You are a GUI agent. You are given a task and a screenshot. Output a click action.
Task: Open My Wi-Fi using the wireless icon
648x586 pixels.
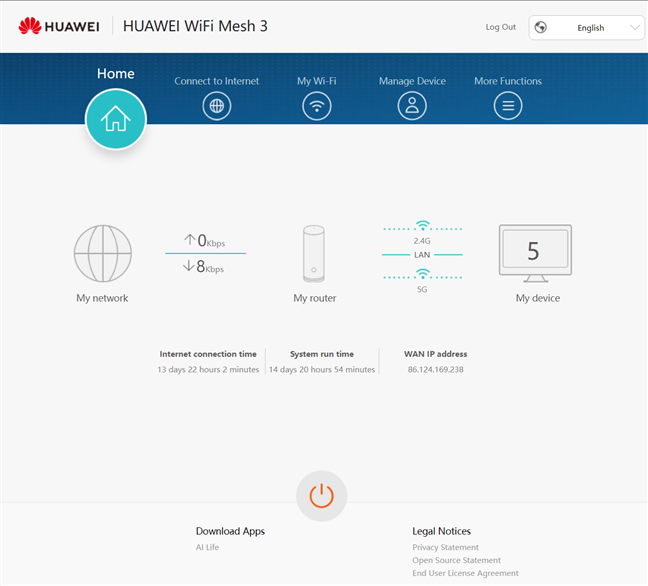click(317, 106)
